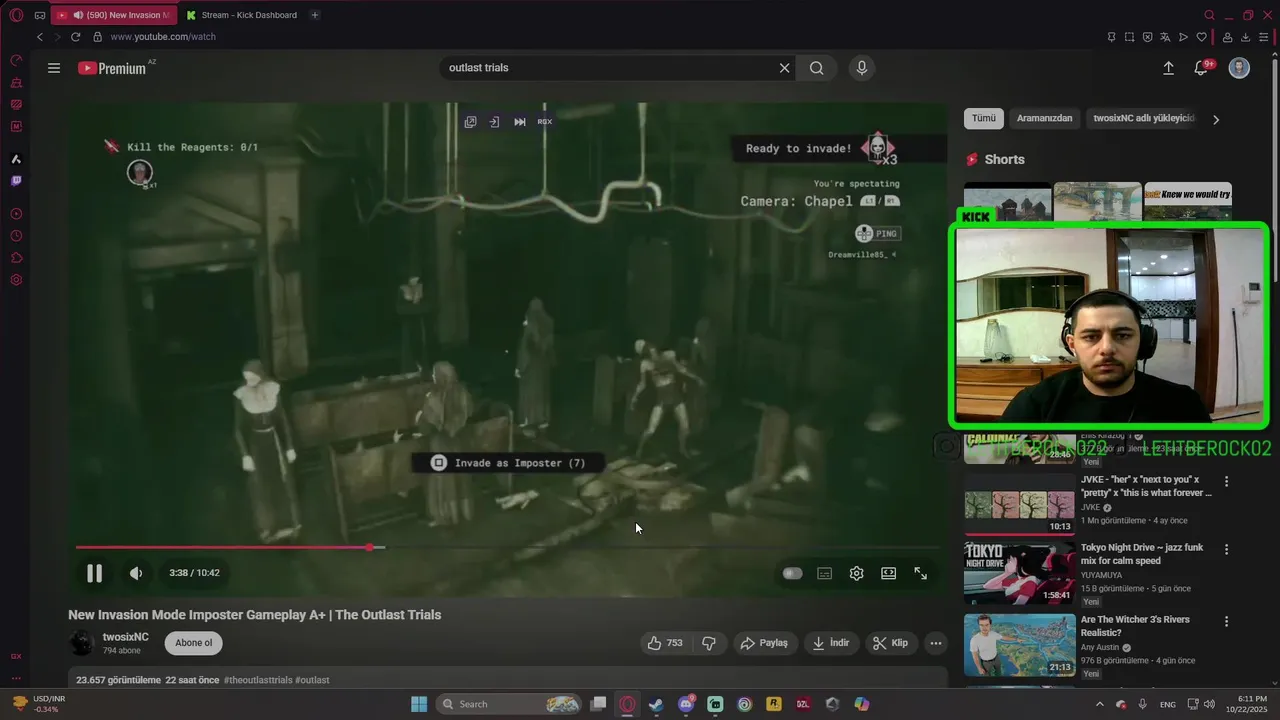Dislike the video
Screen dimensions: 1280x720
pyautogui.click(x=709, y=643)
